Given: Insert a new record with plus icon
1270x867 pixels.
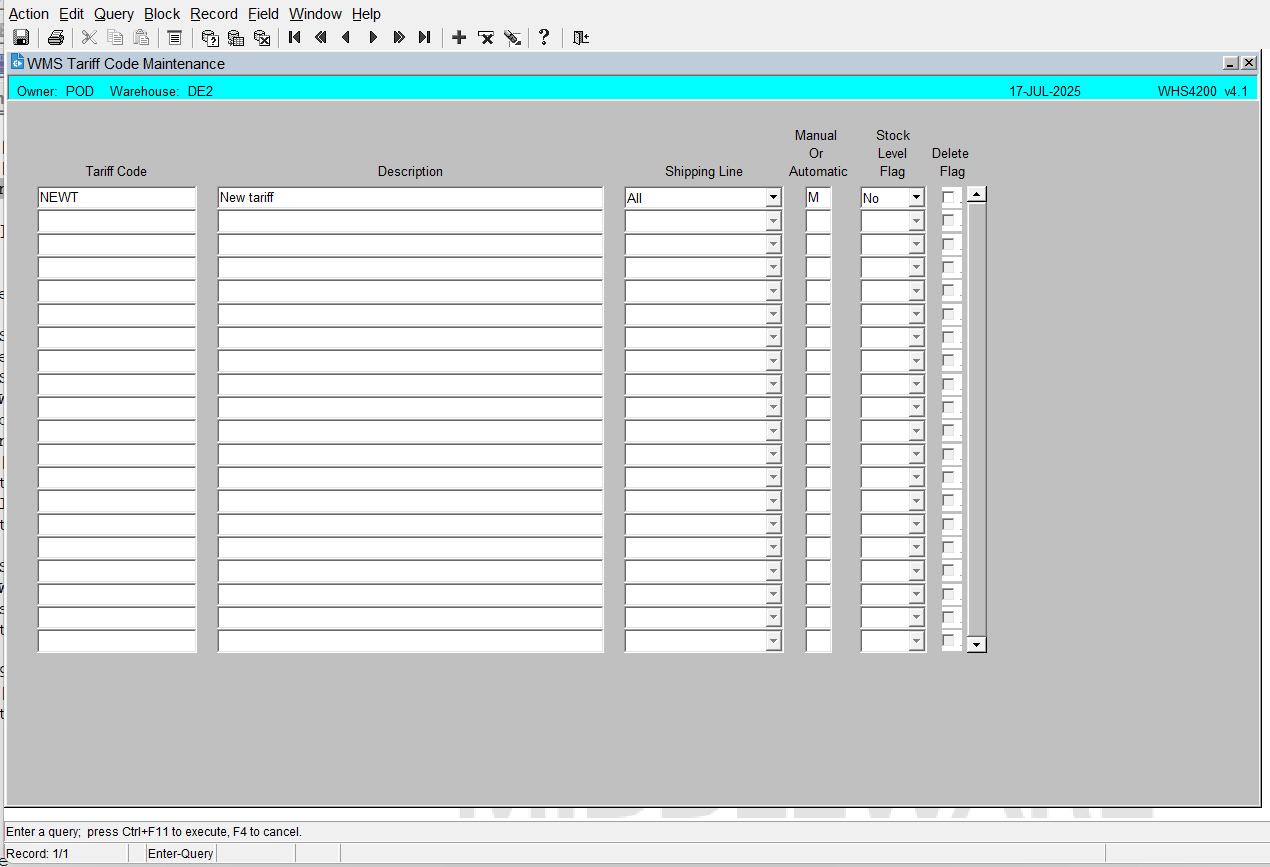Looking at the screenshot, I should (459, 38).
